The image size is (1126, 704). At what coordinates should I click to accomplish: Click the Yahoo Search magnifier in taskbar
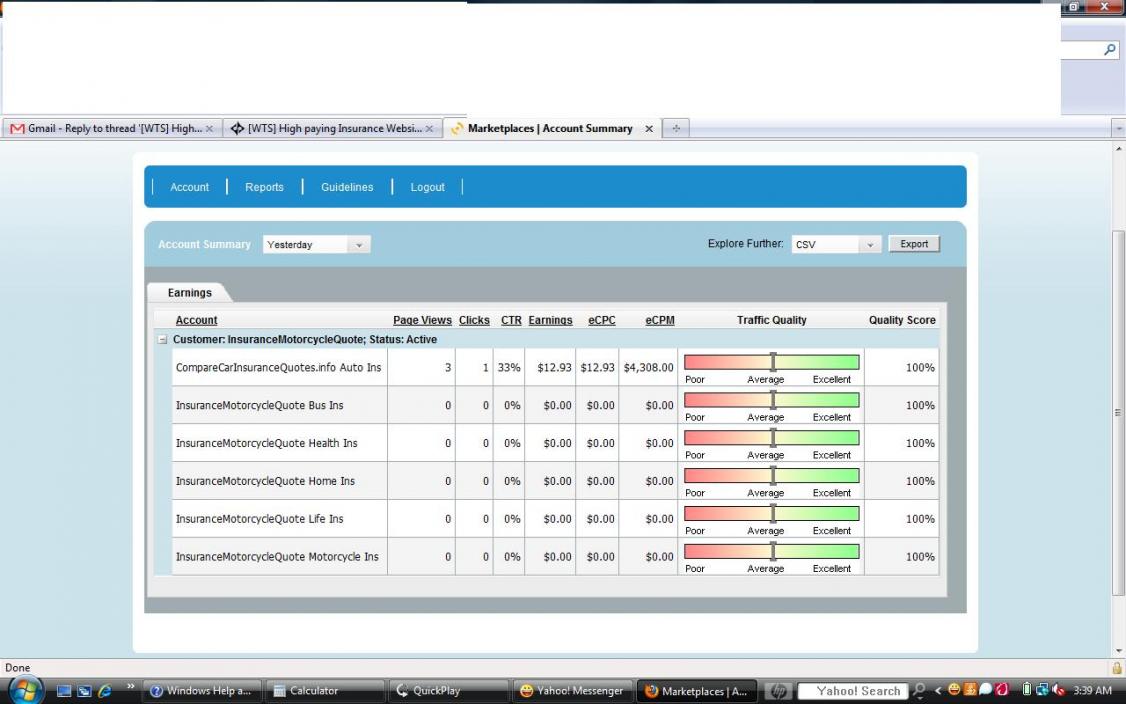(x=918, y=690)
